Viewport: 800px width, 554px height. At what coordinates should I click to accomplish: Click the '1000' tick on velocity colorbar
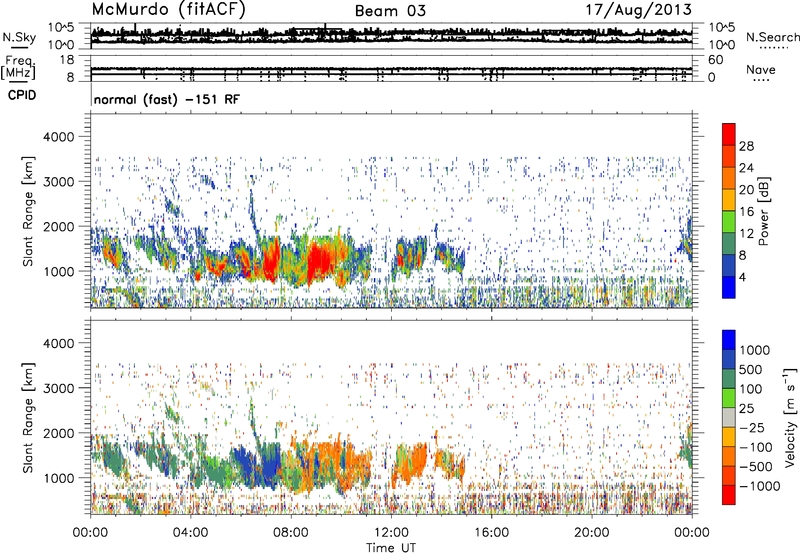tap(755, 350)
